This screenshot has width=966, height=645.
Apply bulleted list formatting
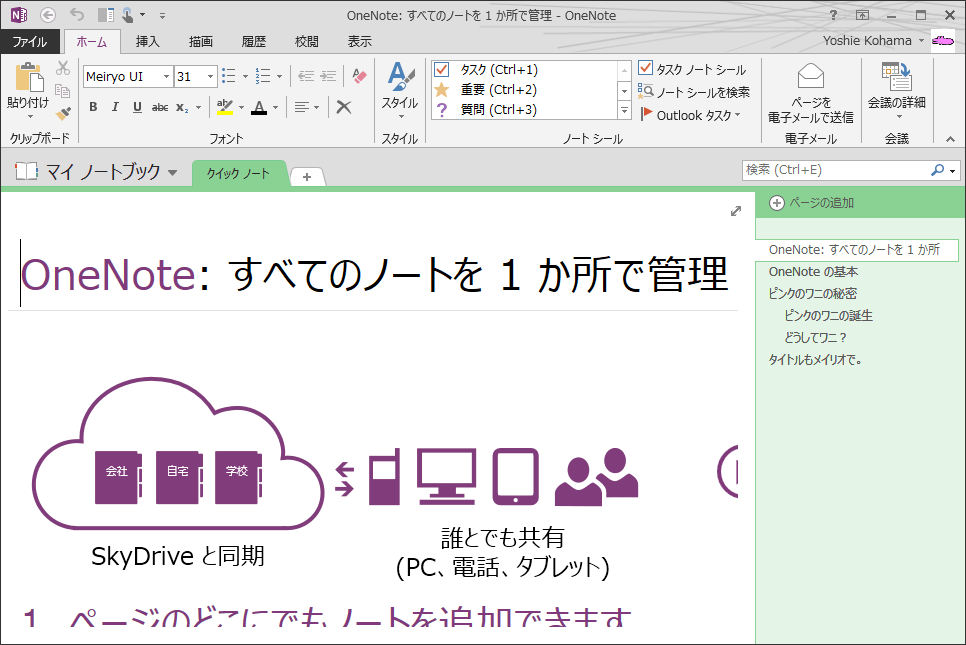[228, 76]
